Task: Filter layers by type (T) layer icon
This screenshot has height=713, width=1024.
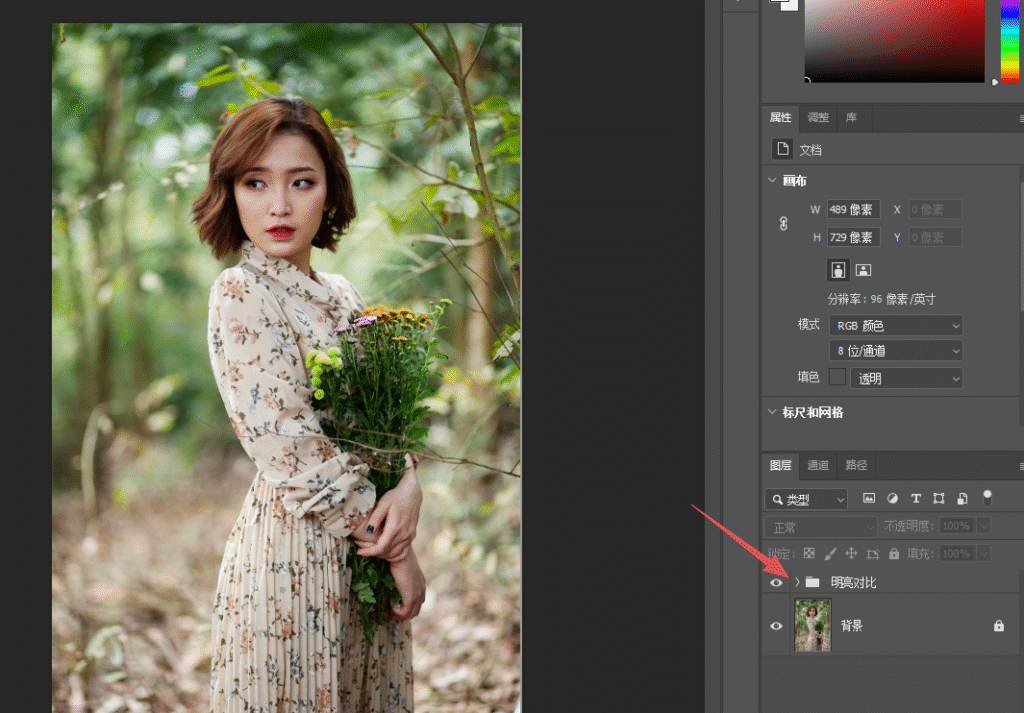Action: point(916,498)
